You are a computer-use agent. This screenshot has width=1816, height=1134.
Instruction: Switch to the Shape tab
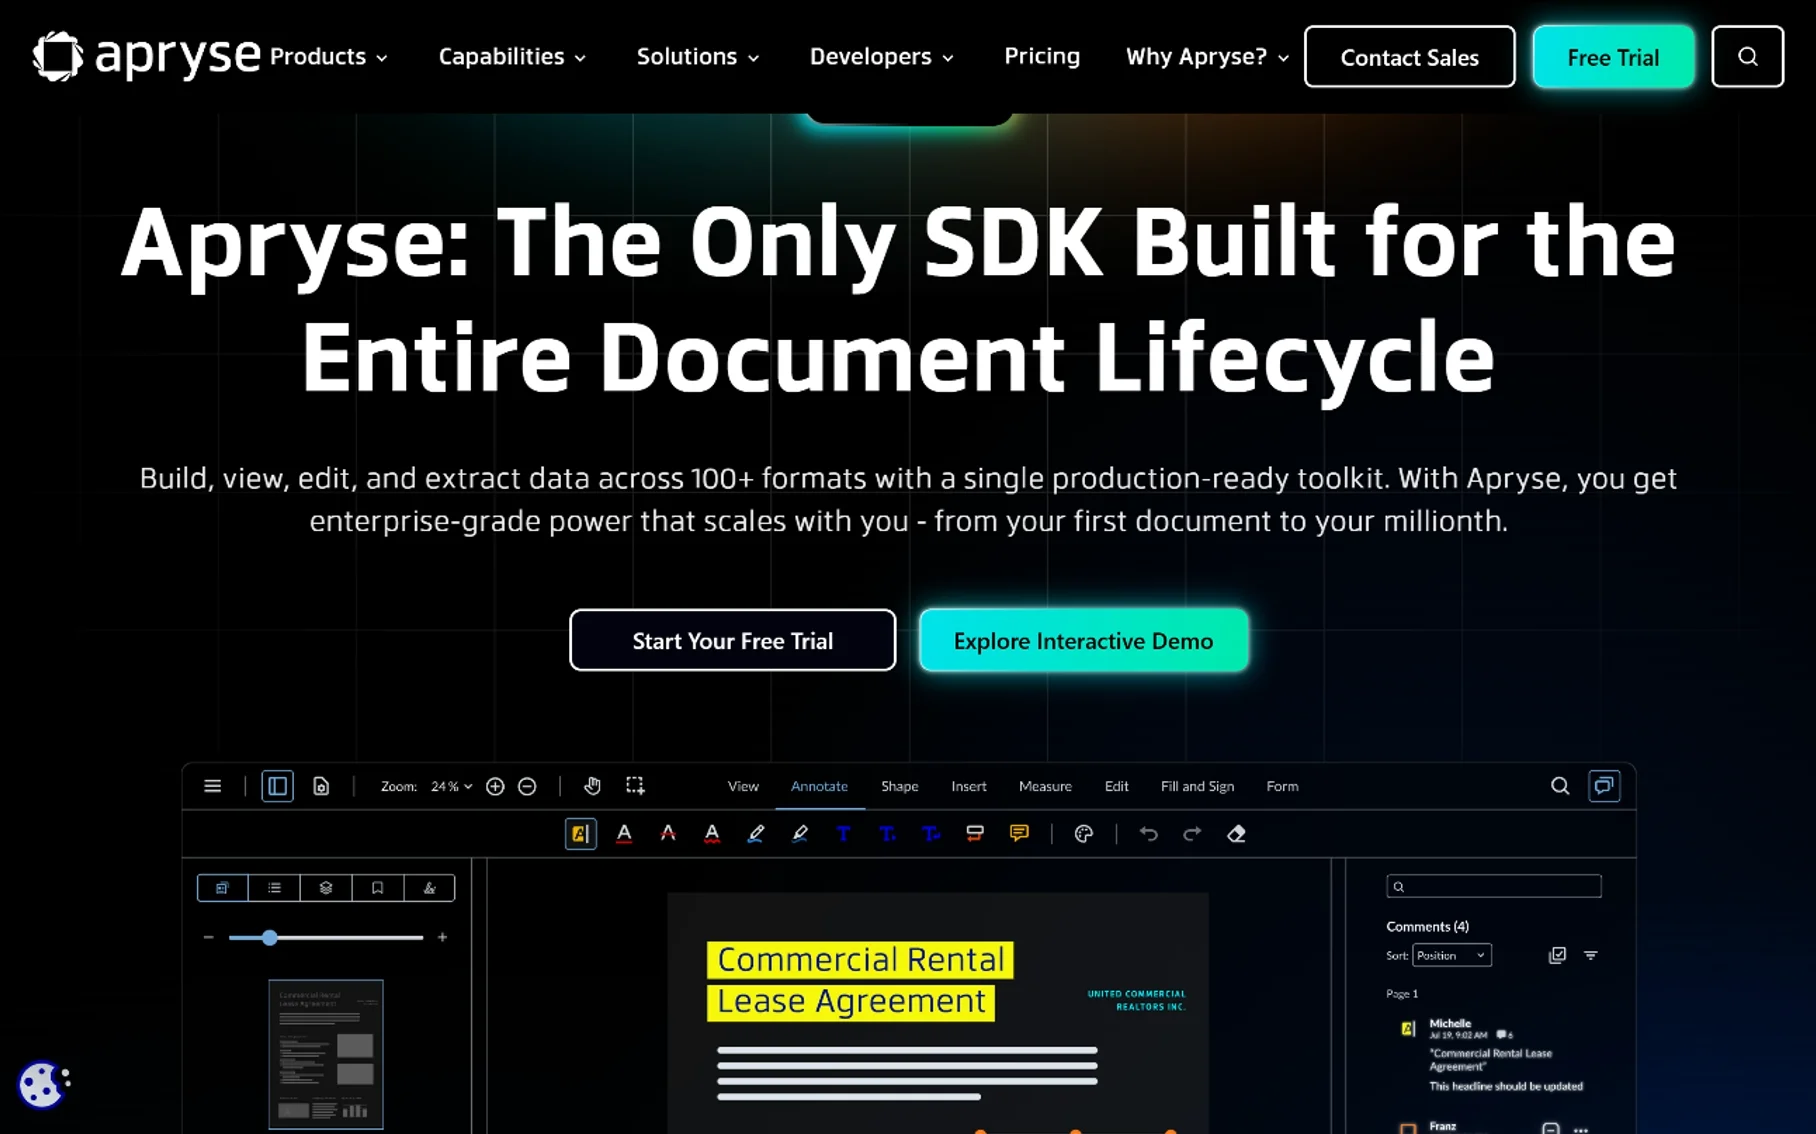(900, 787)
